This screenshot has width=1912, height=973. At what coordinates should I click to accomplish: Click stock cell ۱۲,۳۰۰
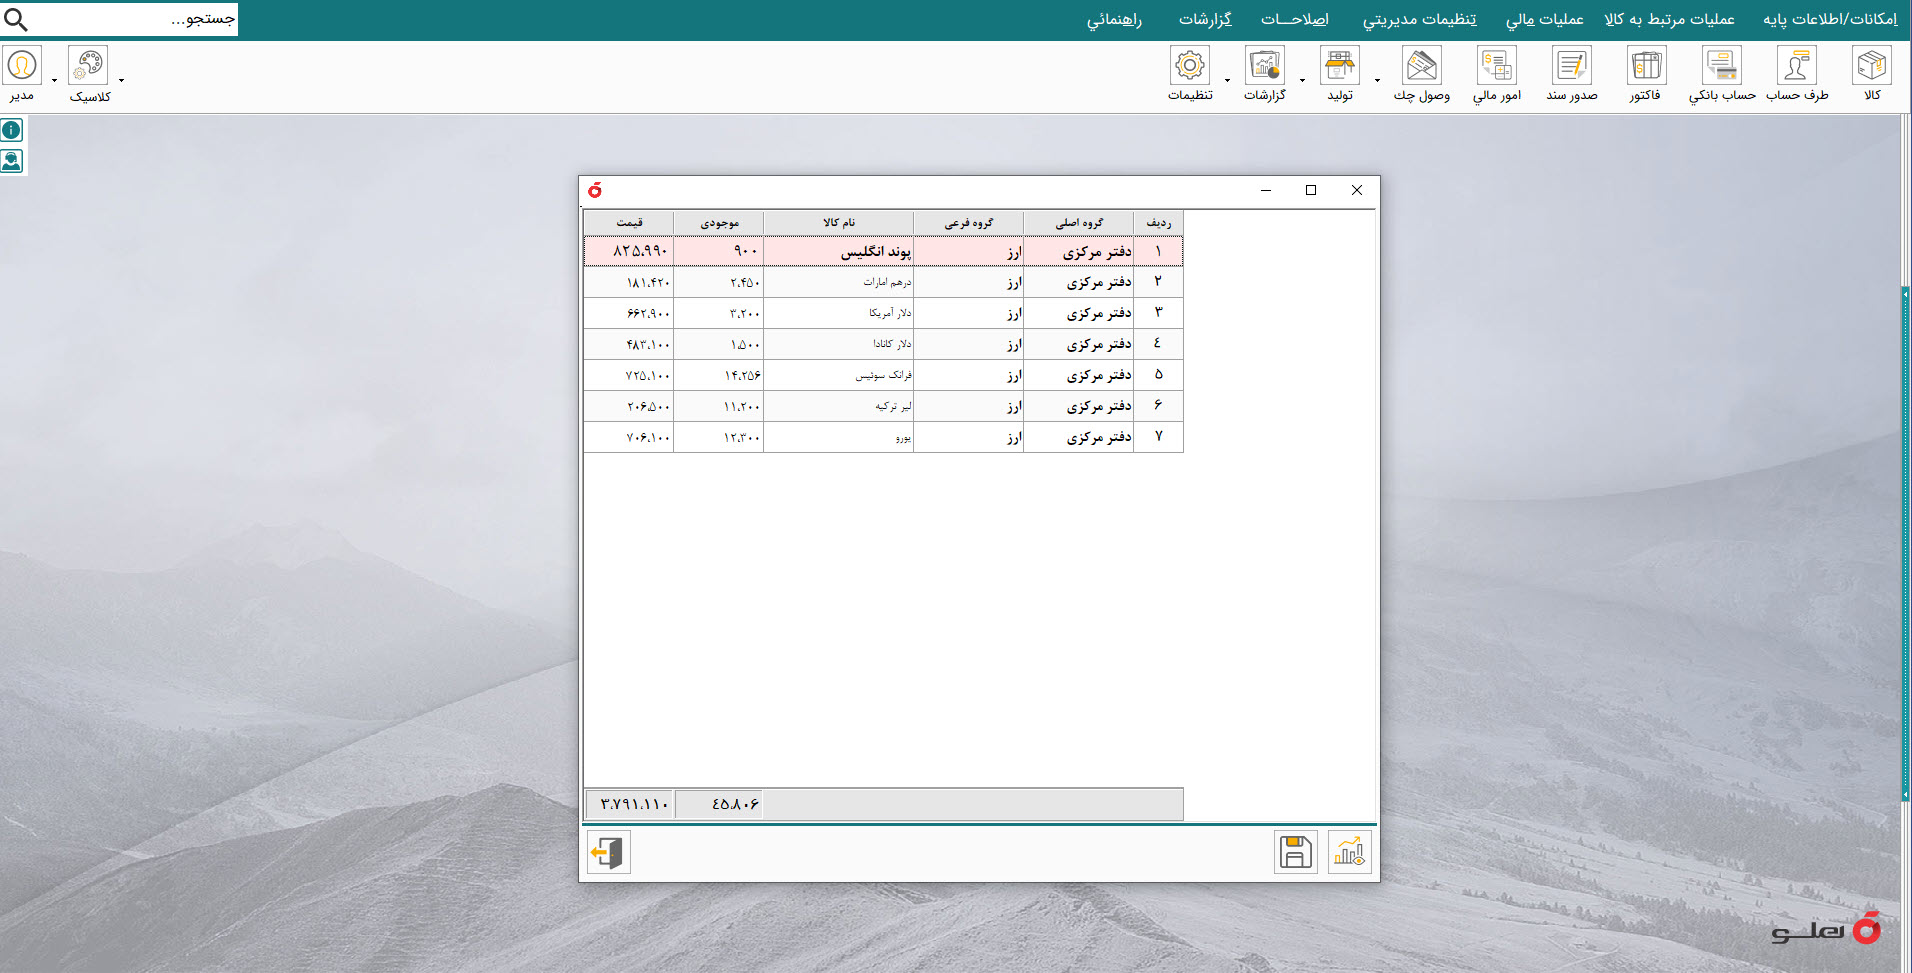pyautogui.click(x=719, y=437)
